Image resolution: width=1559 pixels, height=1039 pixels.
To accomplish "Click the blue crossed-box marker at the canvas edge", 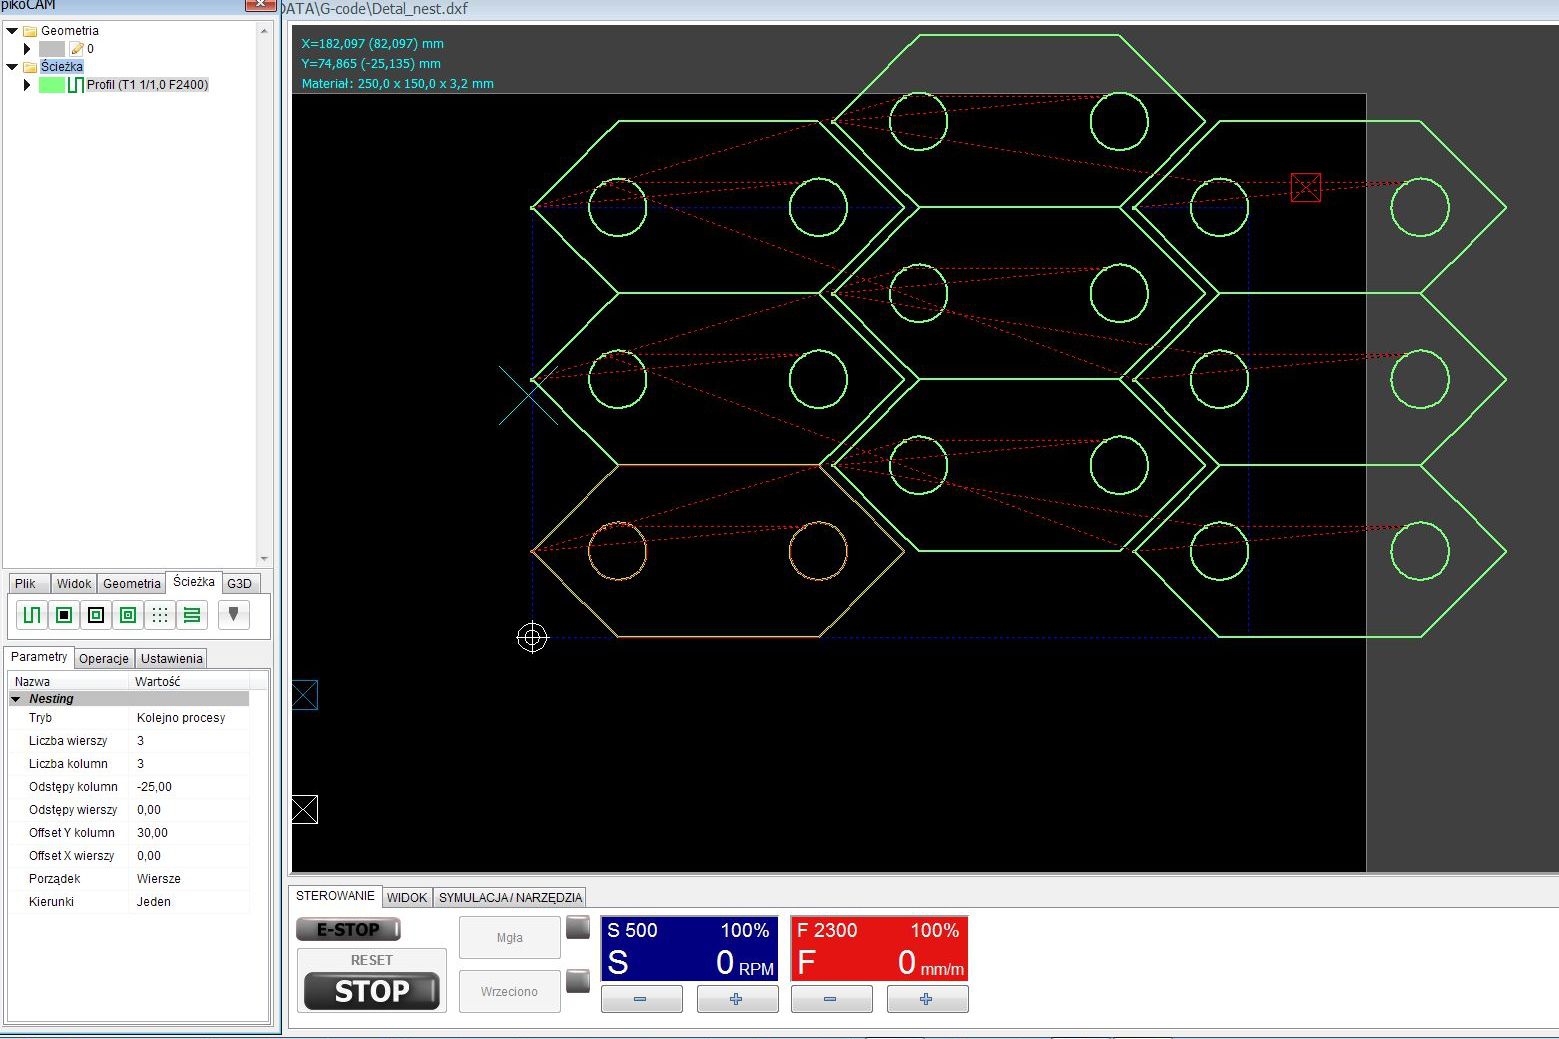I will pos(305,694).
